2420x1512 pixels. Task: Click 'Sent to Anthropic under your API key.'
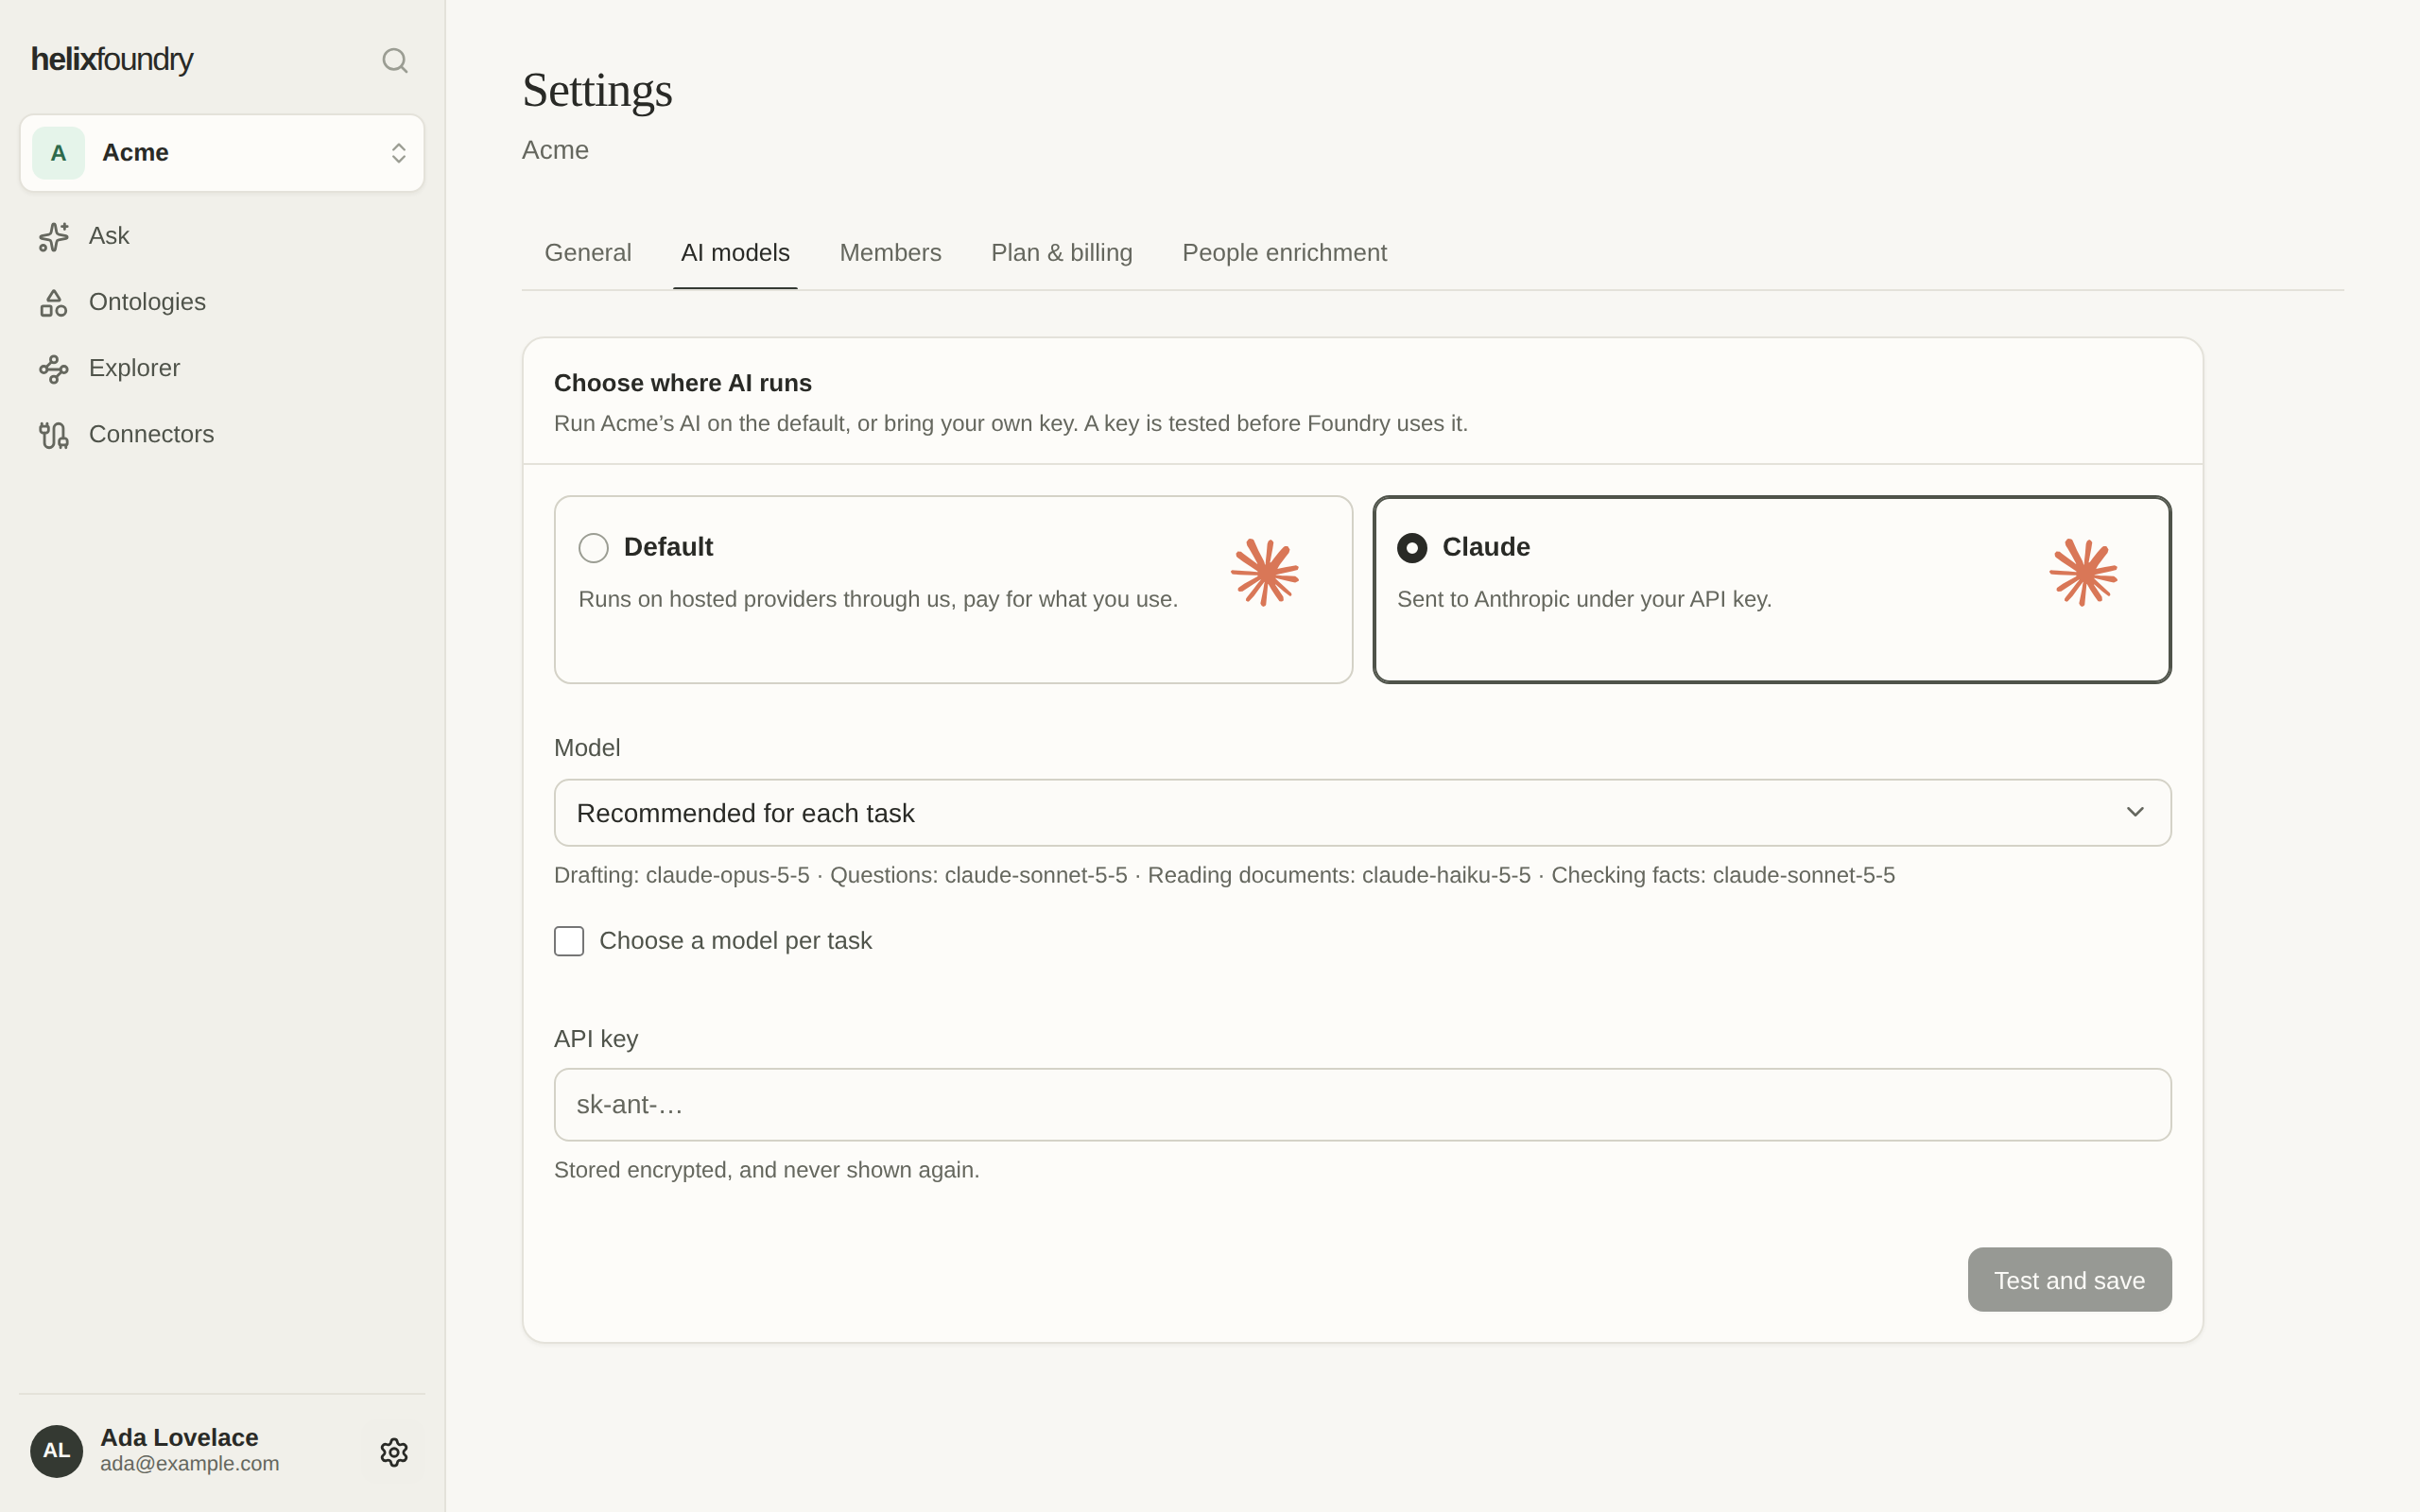(x=1584, y=599)
